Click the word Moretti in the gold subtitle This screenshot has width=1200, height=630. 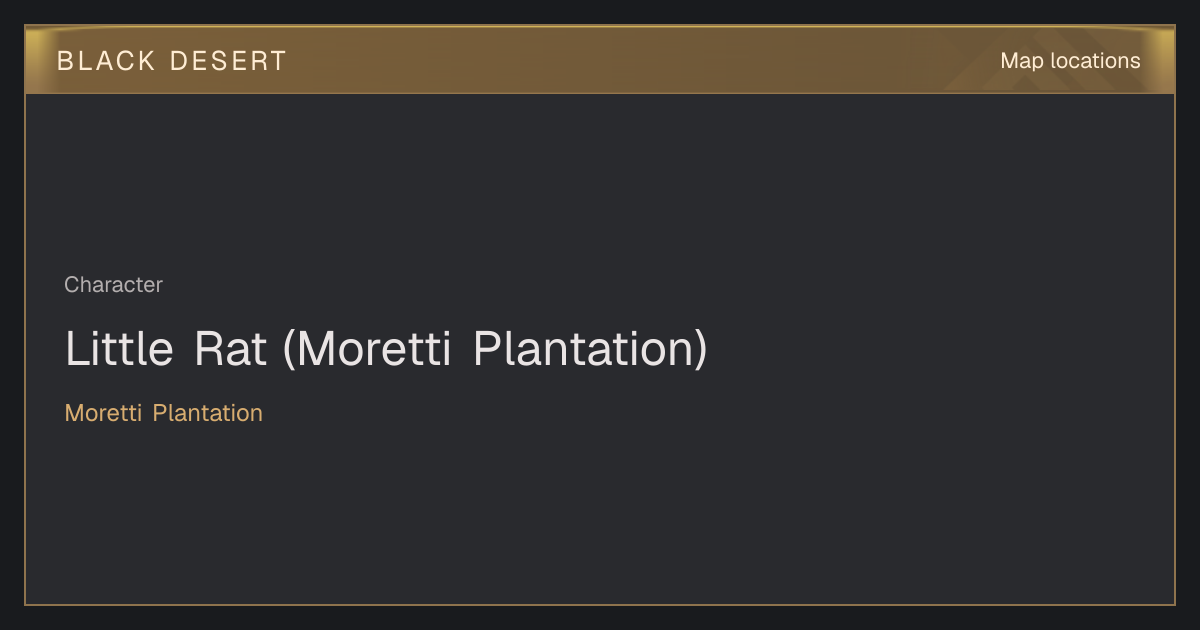(x=103, y=413)
